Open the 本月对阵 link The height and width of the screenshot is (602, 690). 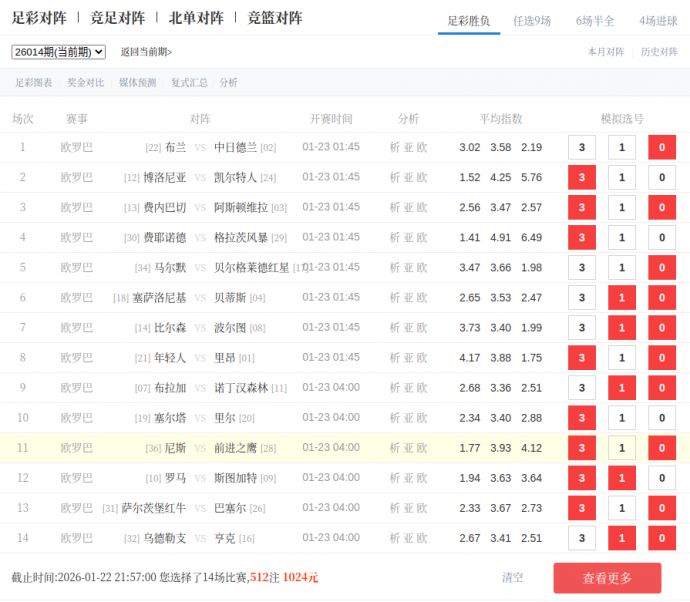pyautogui.click(x=605, y=52)
